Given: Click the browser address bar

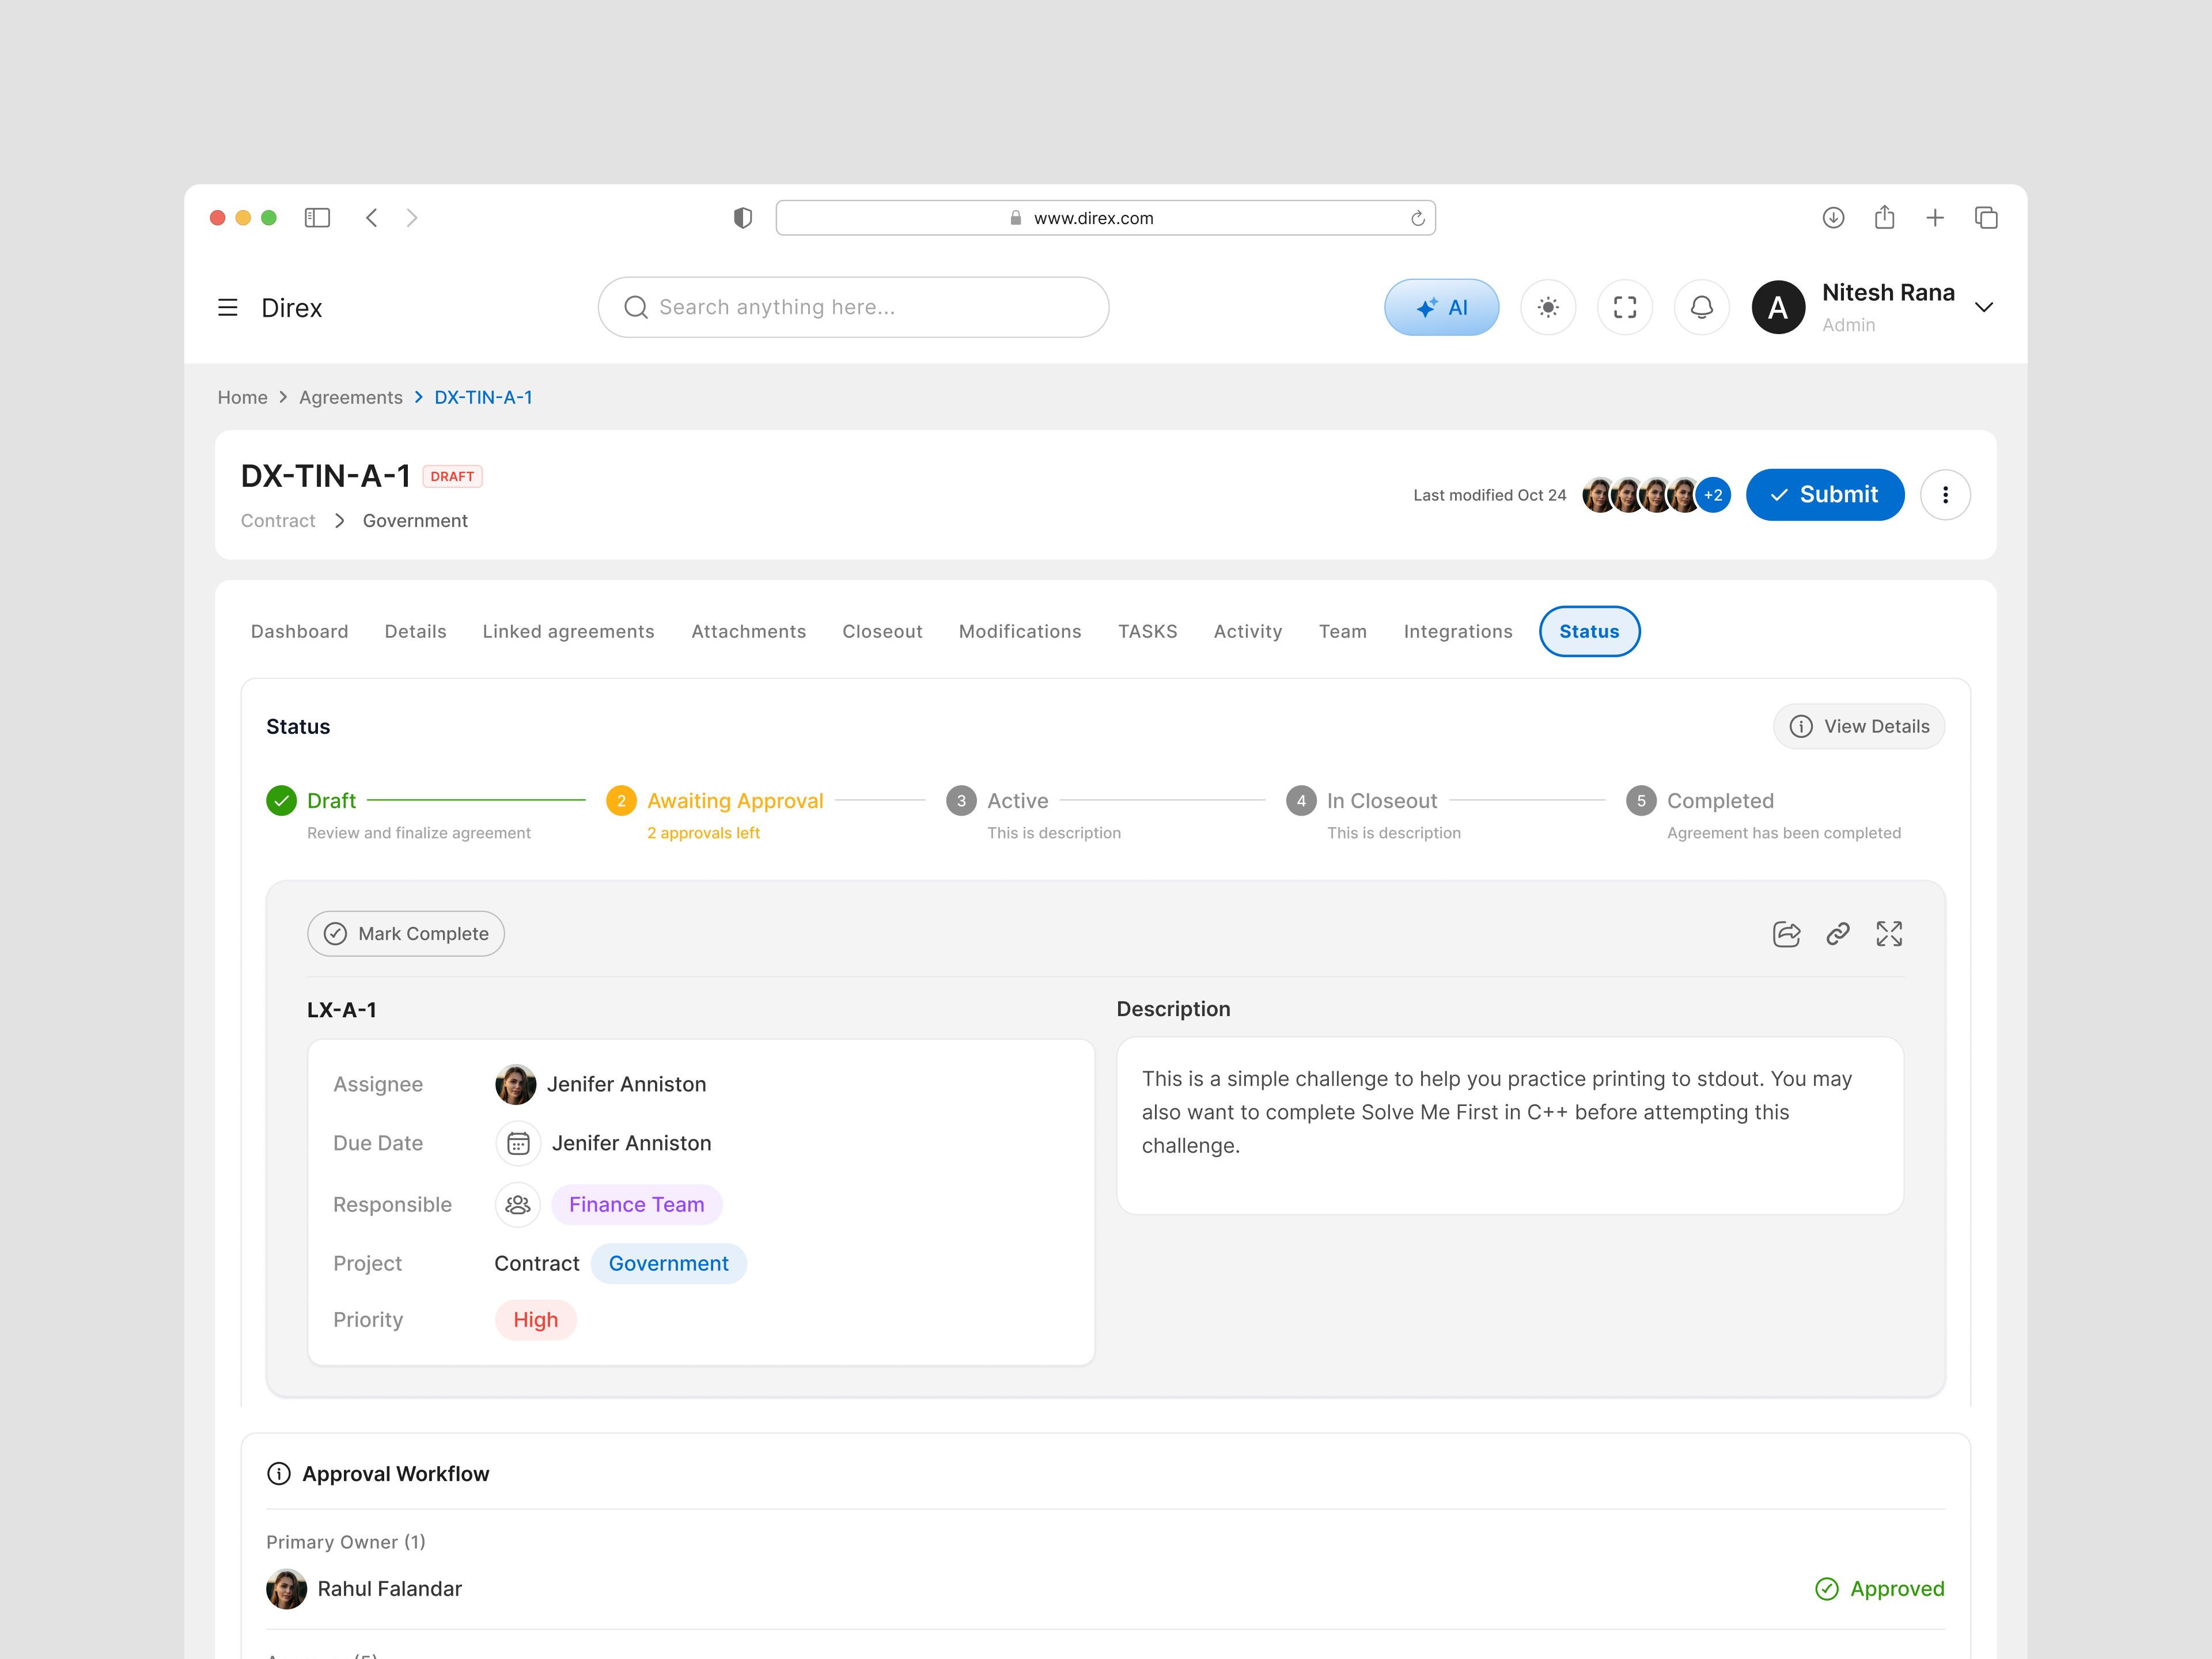Looking at the screenshot, I should pyautogui.click(x=1105, y=218).
